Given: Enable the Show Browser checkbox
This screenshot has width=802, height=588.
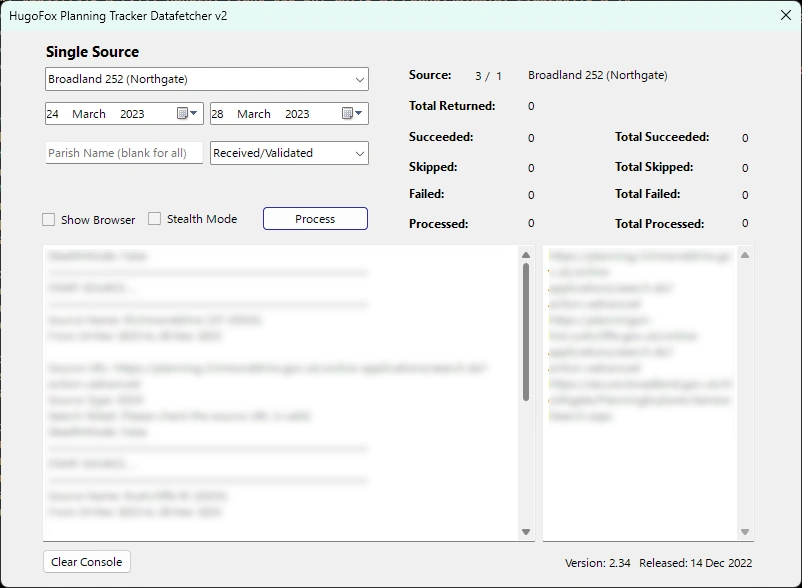Looking at the screenshot, I should pos(49,220).
